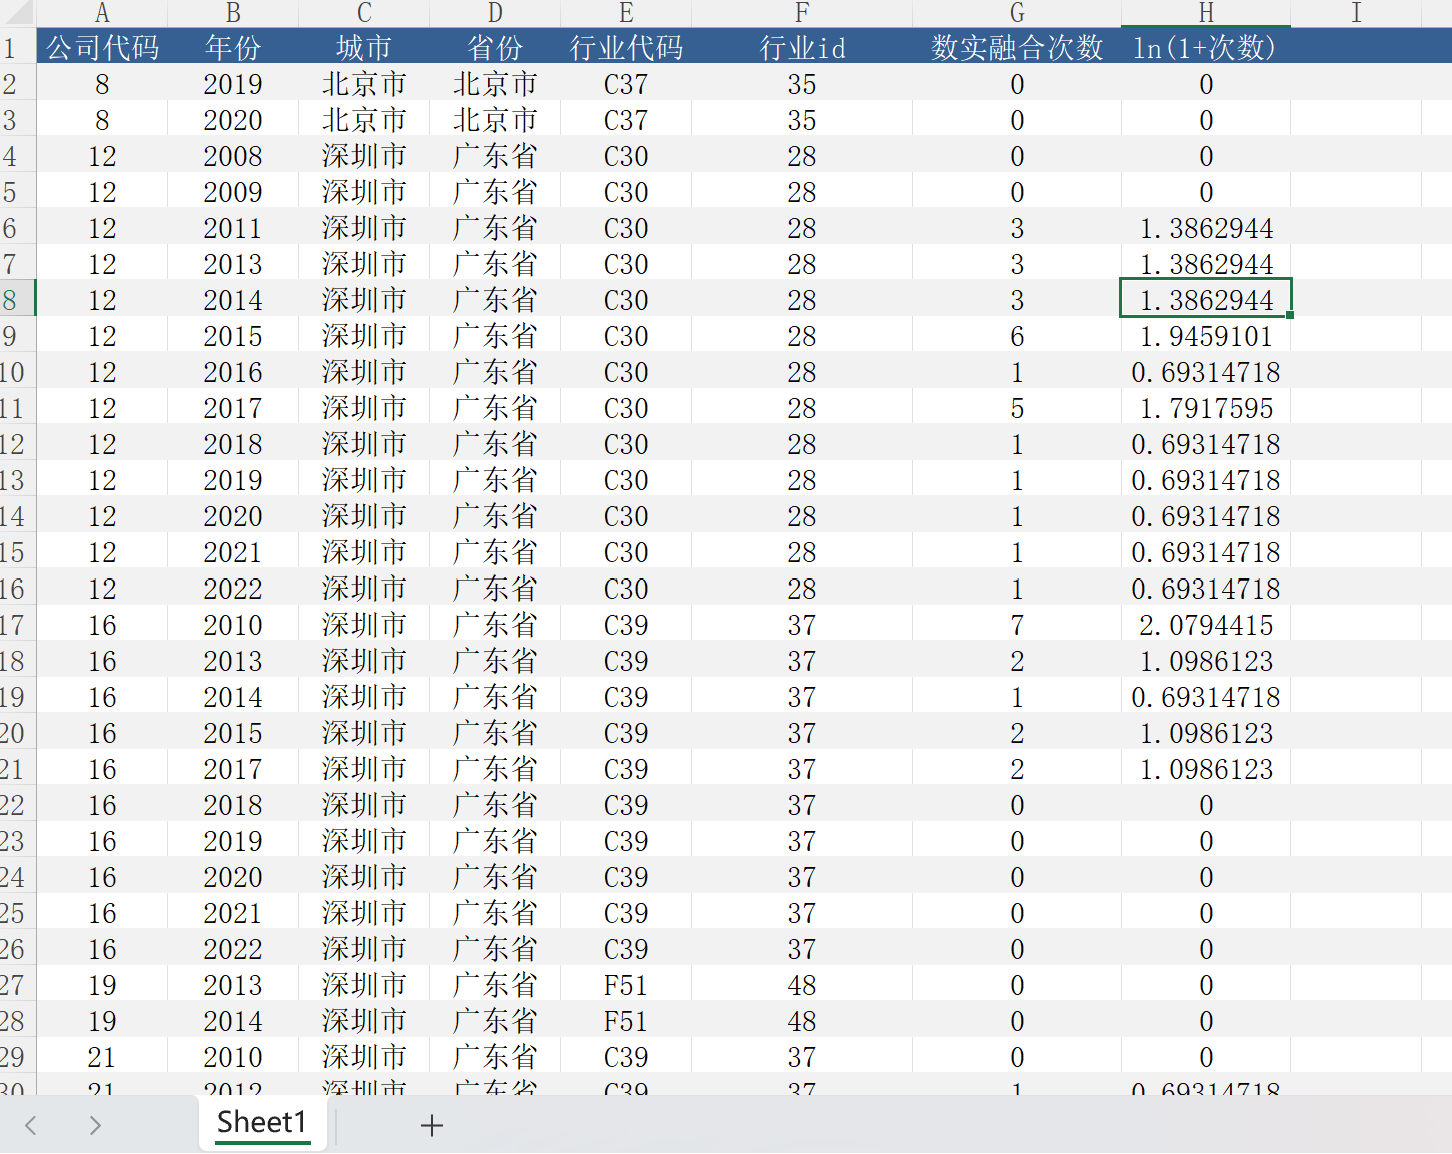This screenshot has width=1452, height=1154.
Task: Select the year 2010 cell in row 17
Action: [x=233, y=625]
